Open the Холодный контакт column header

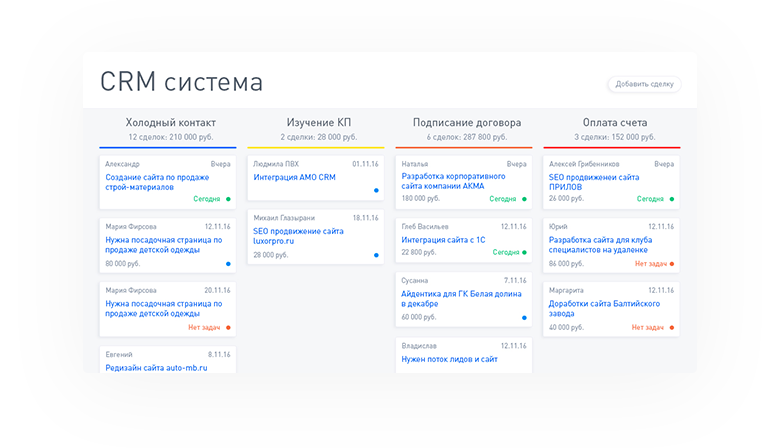171,122
